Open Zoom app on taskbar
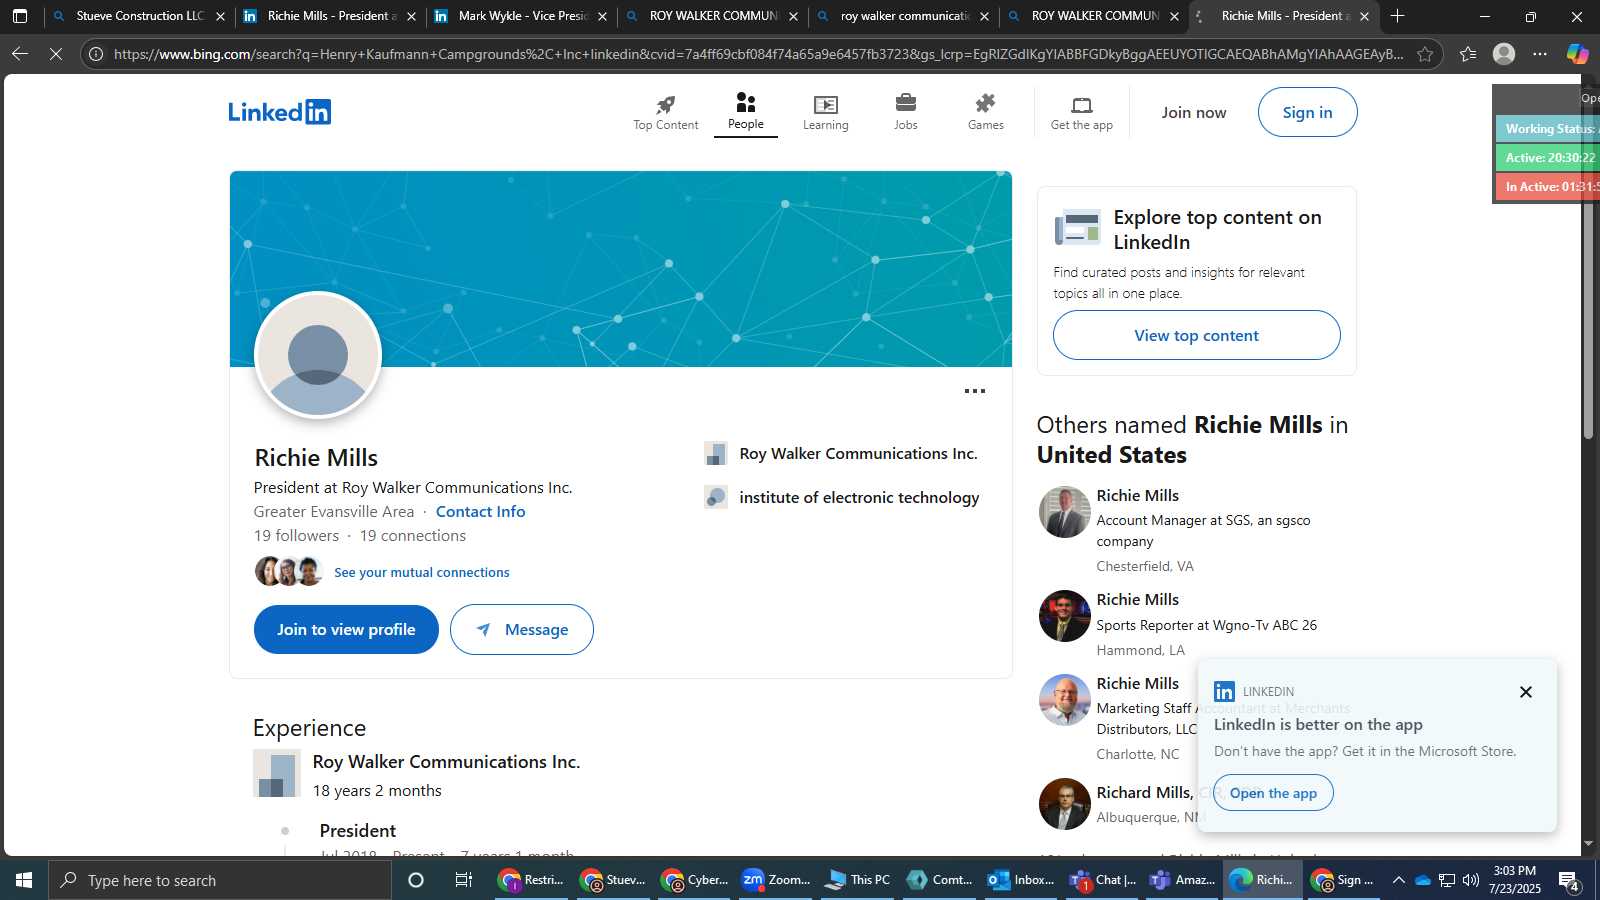The width and height of the screenshot is (1600, 900). (x=775, y=880)
